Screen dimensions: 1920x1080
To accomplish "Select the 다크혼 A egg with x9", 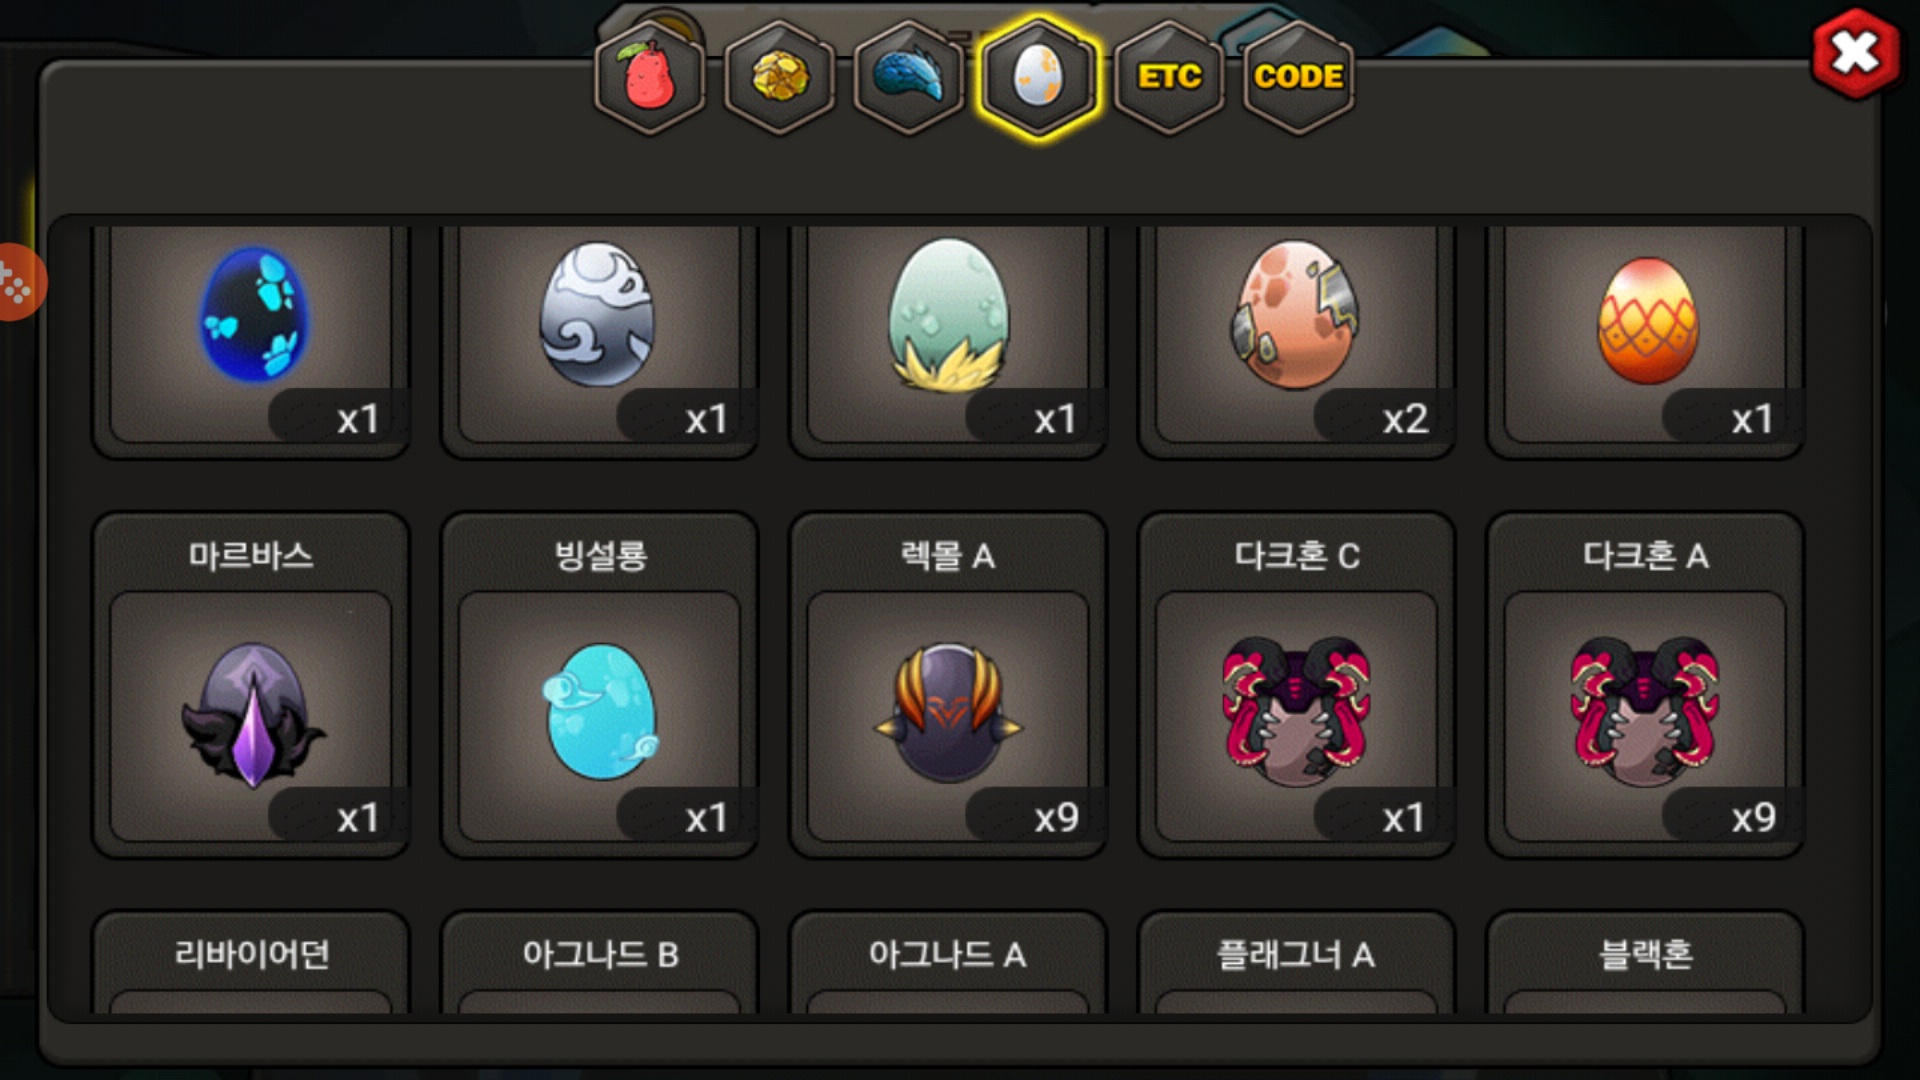I will 1645,685.
